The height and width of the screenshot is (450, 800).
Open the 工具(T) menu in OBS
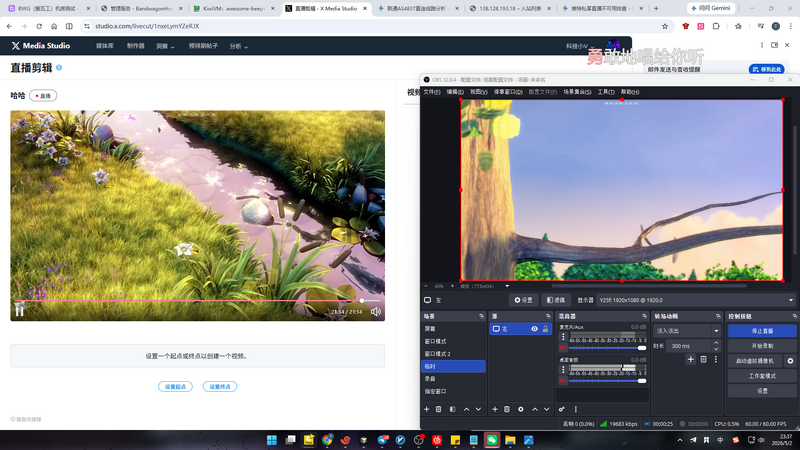tap(606, 92)
